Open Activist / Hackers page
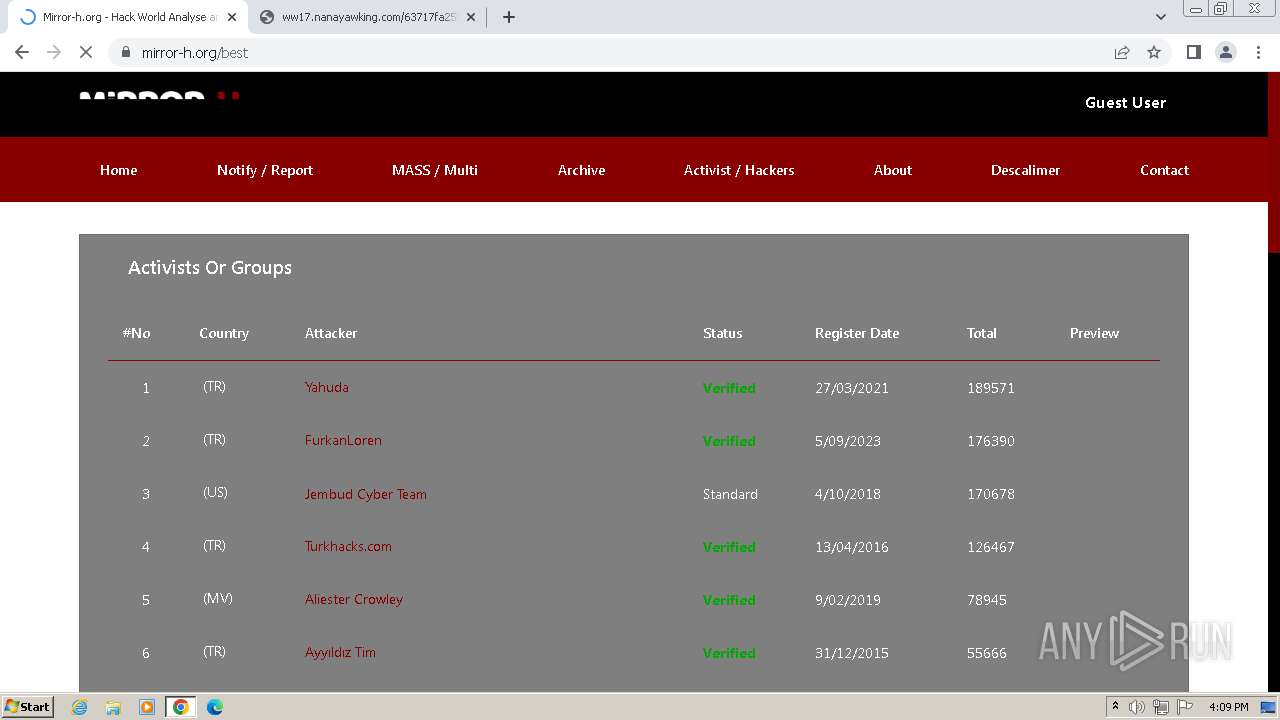The image size is (1280, 720). (739, 170)
